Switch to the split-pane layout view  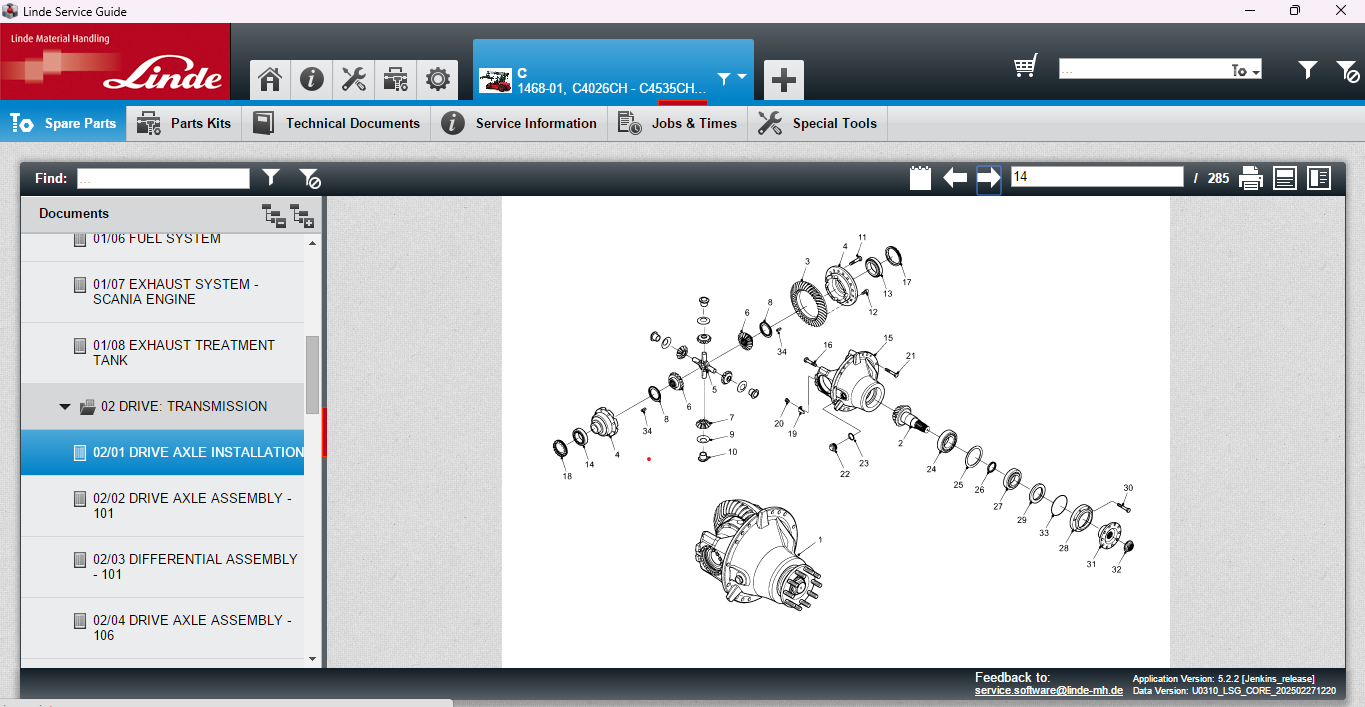1319,178
